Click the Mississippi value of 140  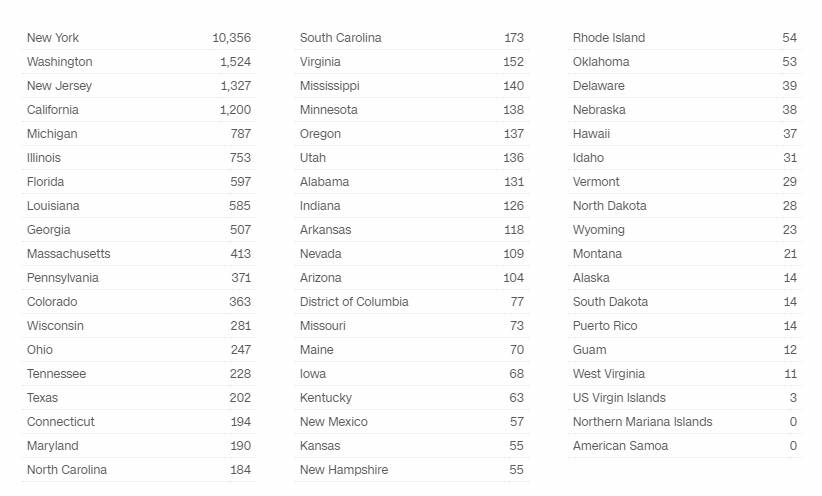click(513, 86)
